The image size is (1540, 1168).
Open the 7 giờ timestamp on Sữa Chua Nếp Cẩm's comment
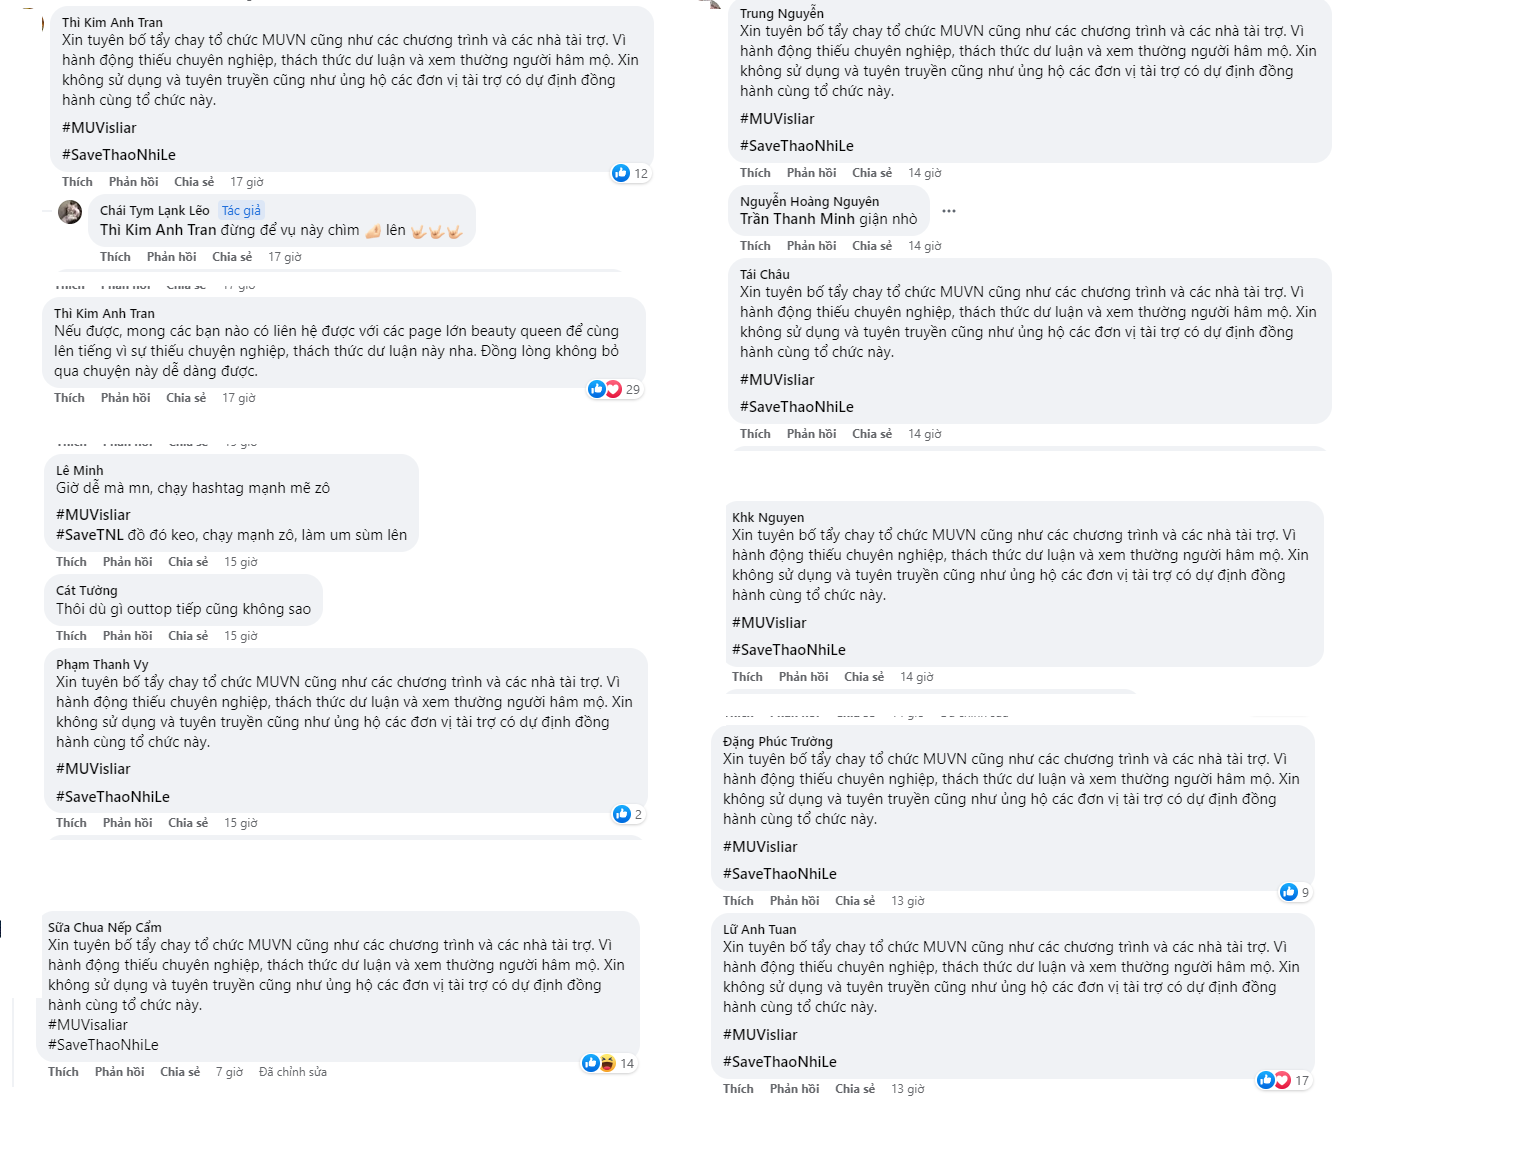(229, 1072)
